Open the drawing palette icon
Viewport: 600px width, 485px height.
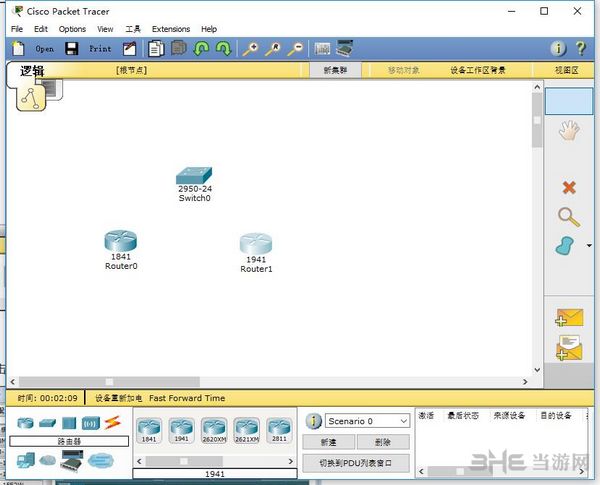pyautogui.click(x=322, y=49)
